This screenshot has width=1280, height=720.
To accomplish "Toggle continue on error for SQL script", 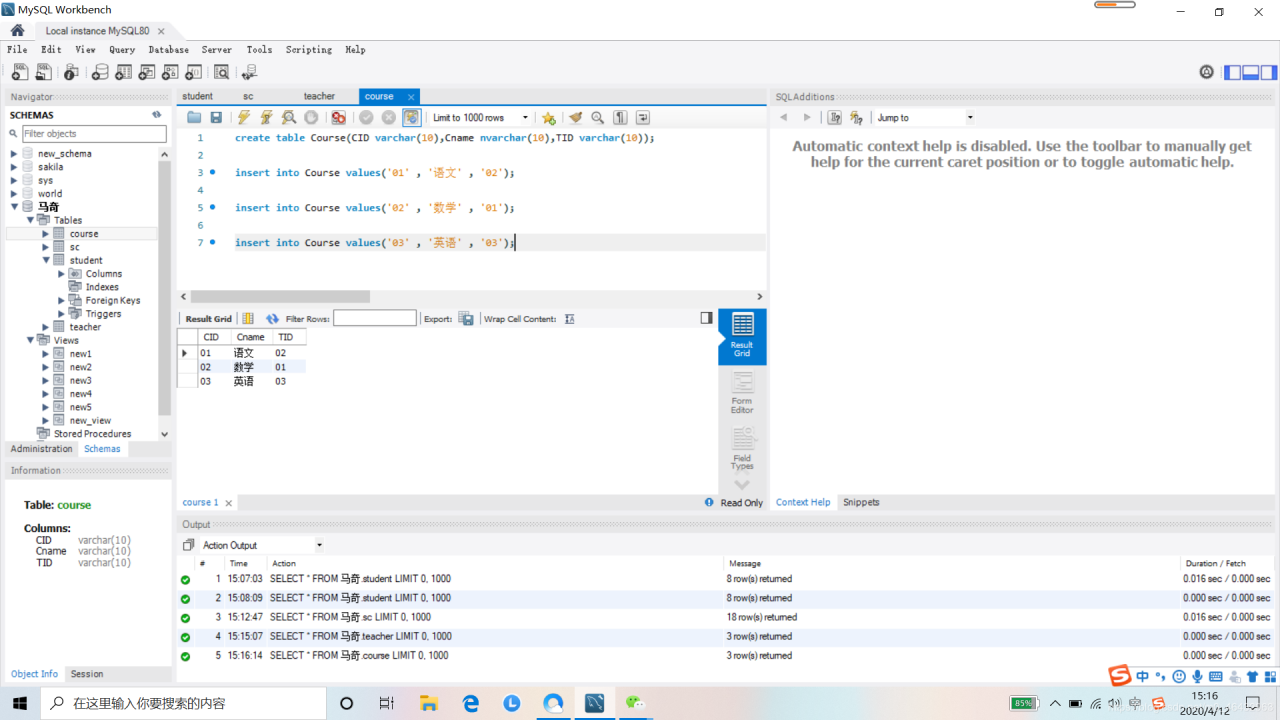I will tap(339, 118).
